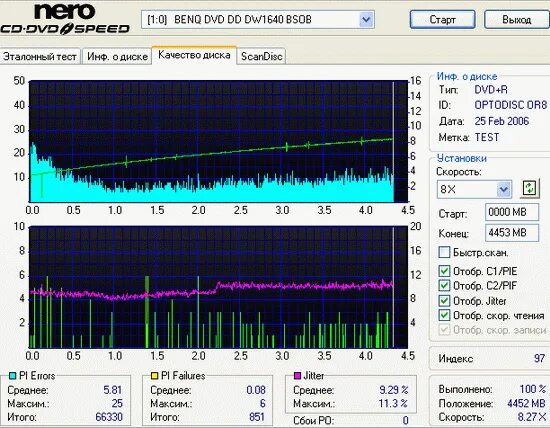
Task: Uncheck the Отобр. Jitter checkbox
Action: (x=444, y=301)
